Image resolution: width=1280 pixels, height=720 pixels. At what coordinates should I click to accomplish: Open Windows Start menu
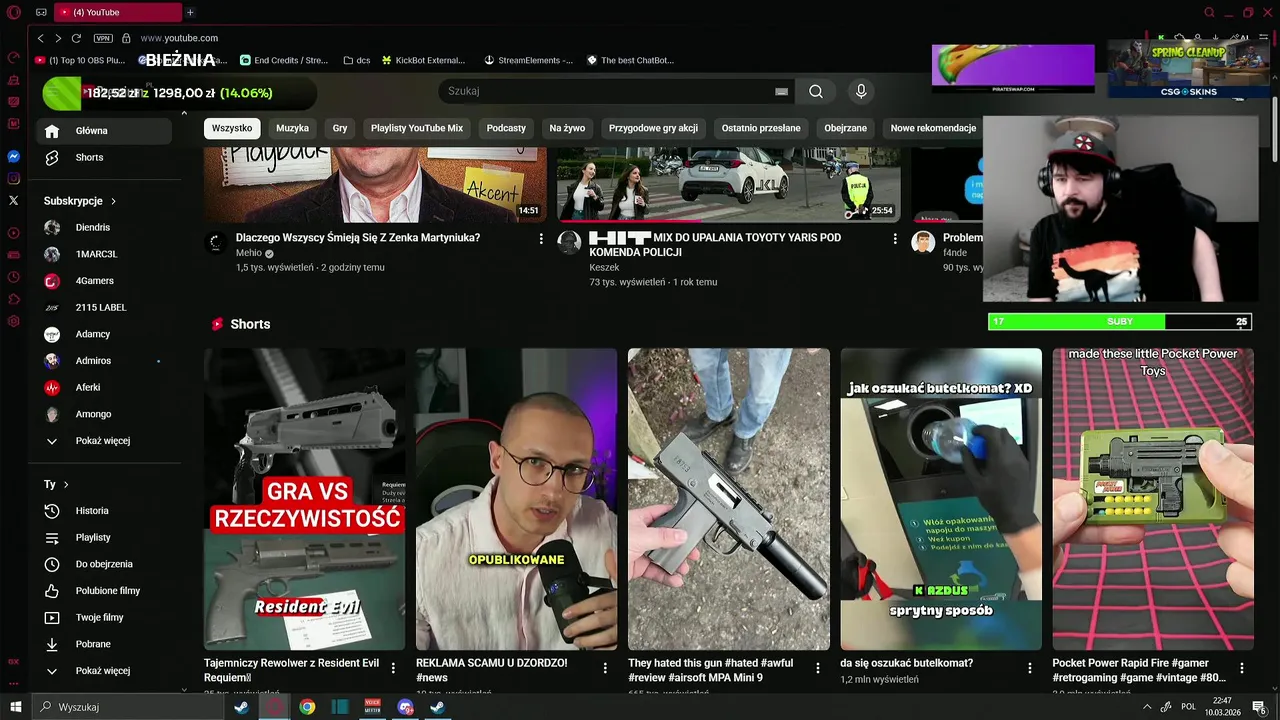(x=15, y=707)
